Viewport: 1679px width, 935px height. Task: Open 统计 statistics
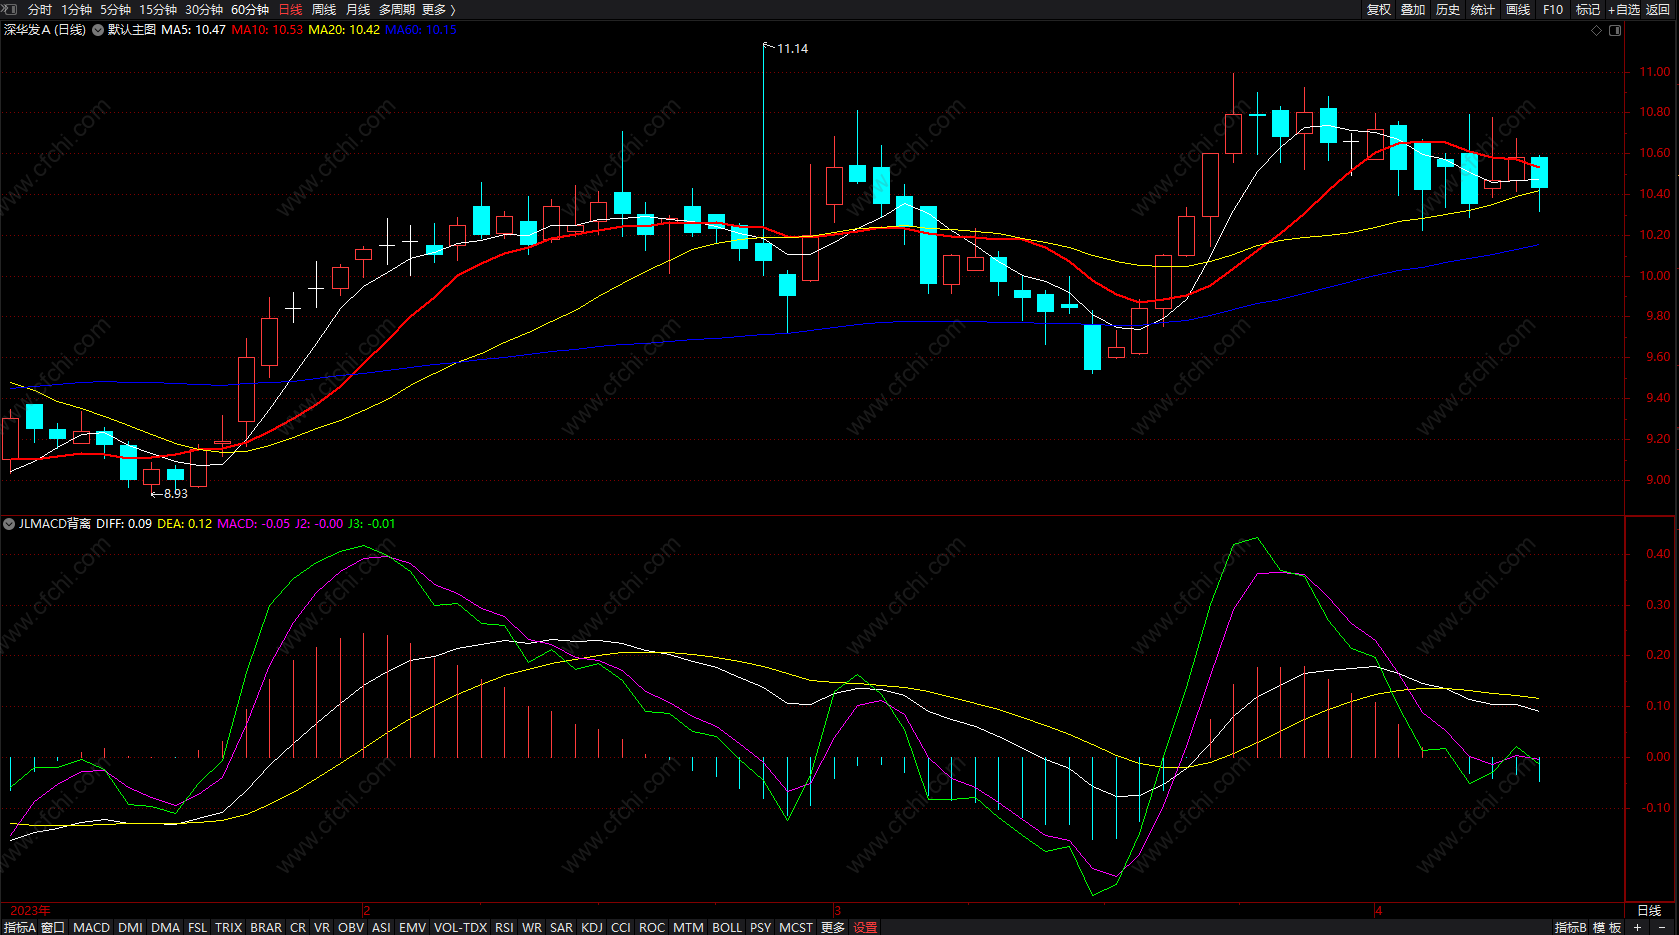(x=1483, y=10)
